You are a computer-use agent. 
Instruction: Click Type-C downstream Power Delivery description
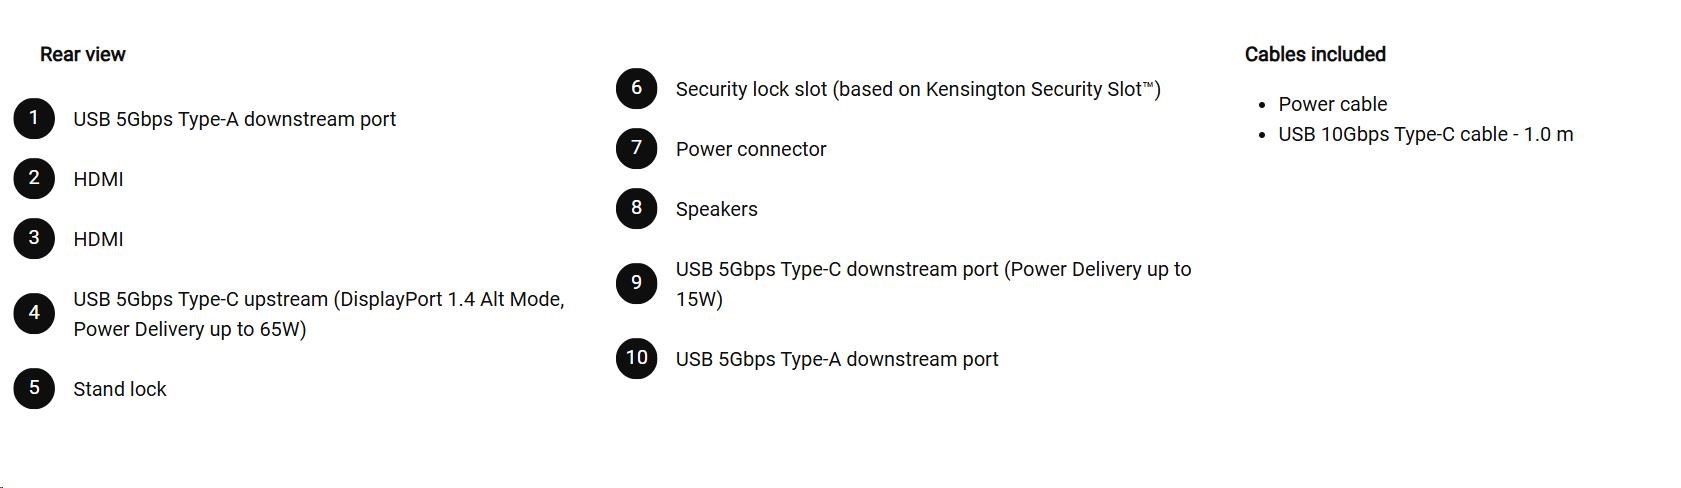click(x=933, y=284)
